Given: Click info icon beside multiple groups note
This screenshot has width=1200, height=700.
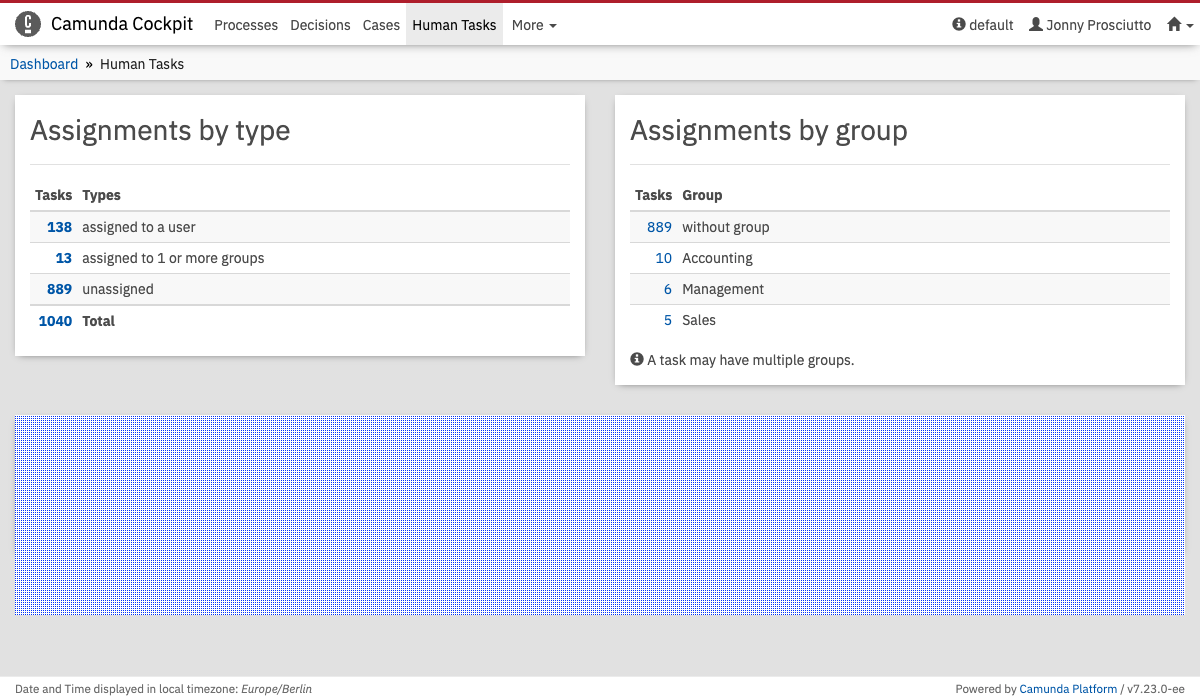Looking at the screenshot, I should click(x=637, y=359).
